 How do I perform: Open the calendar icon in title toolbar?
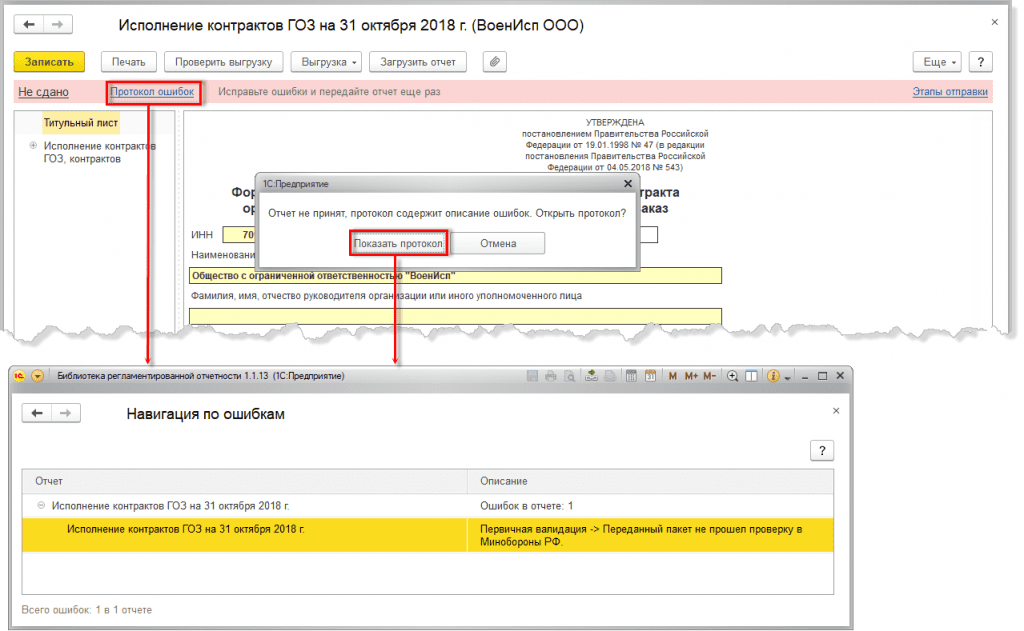click(x=650, y=376)
